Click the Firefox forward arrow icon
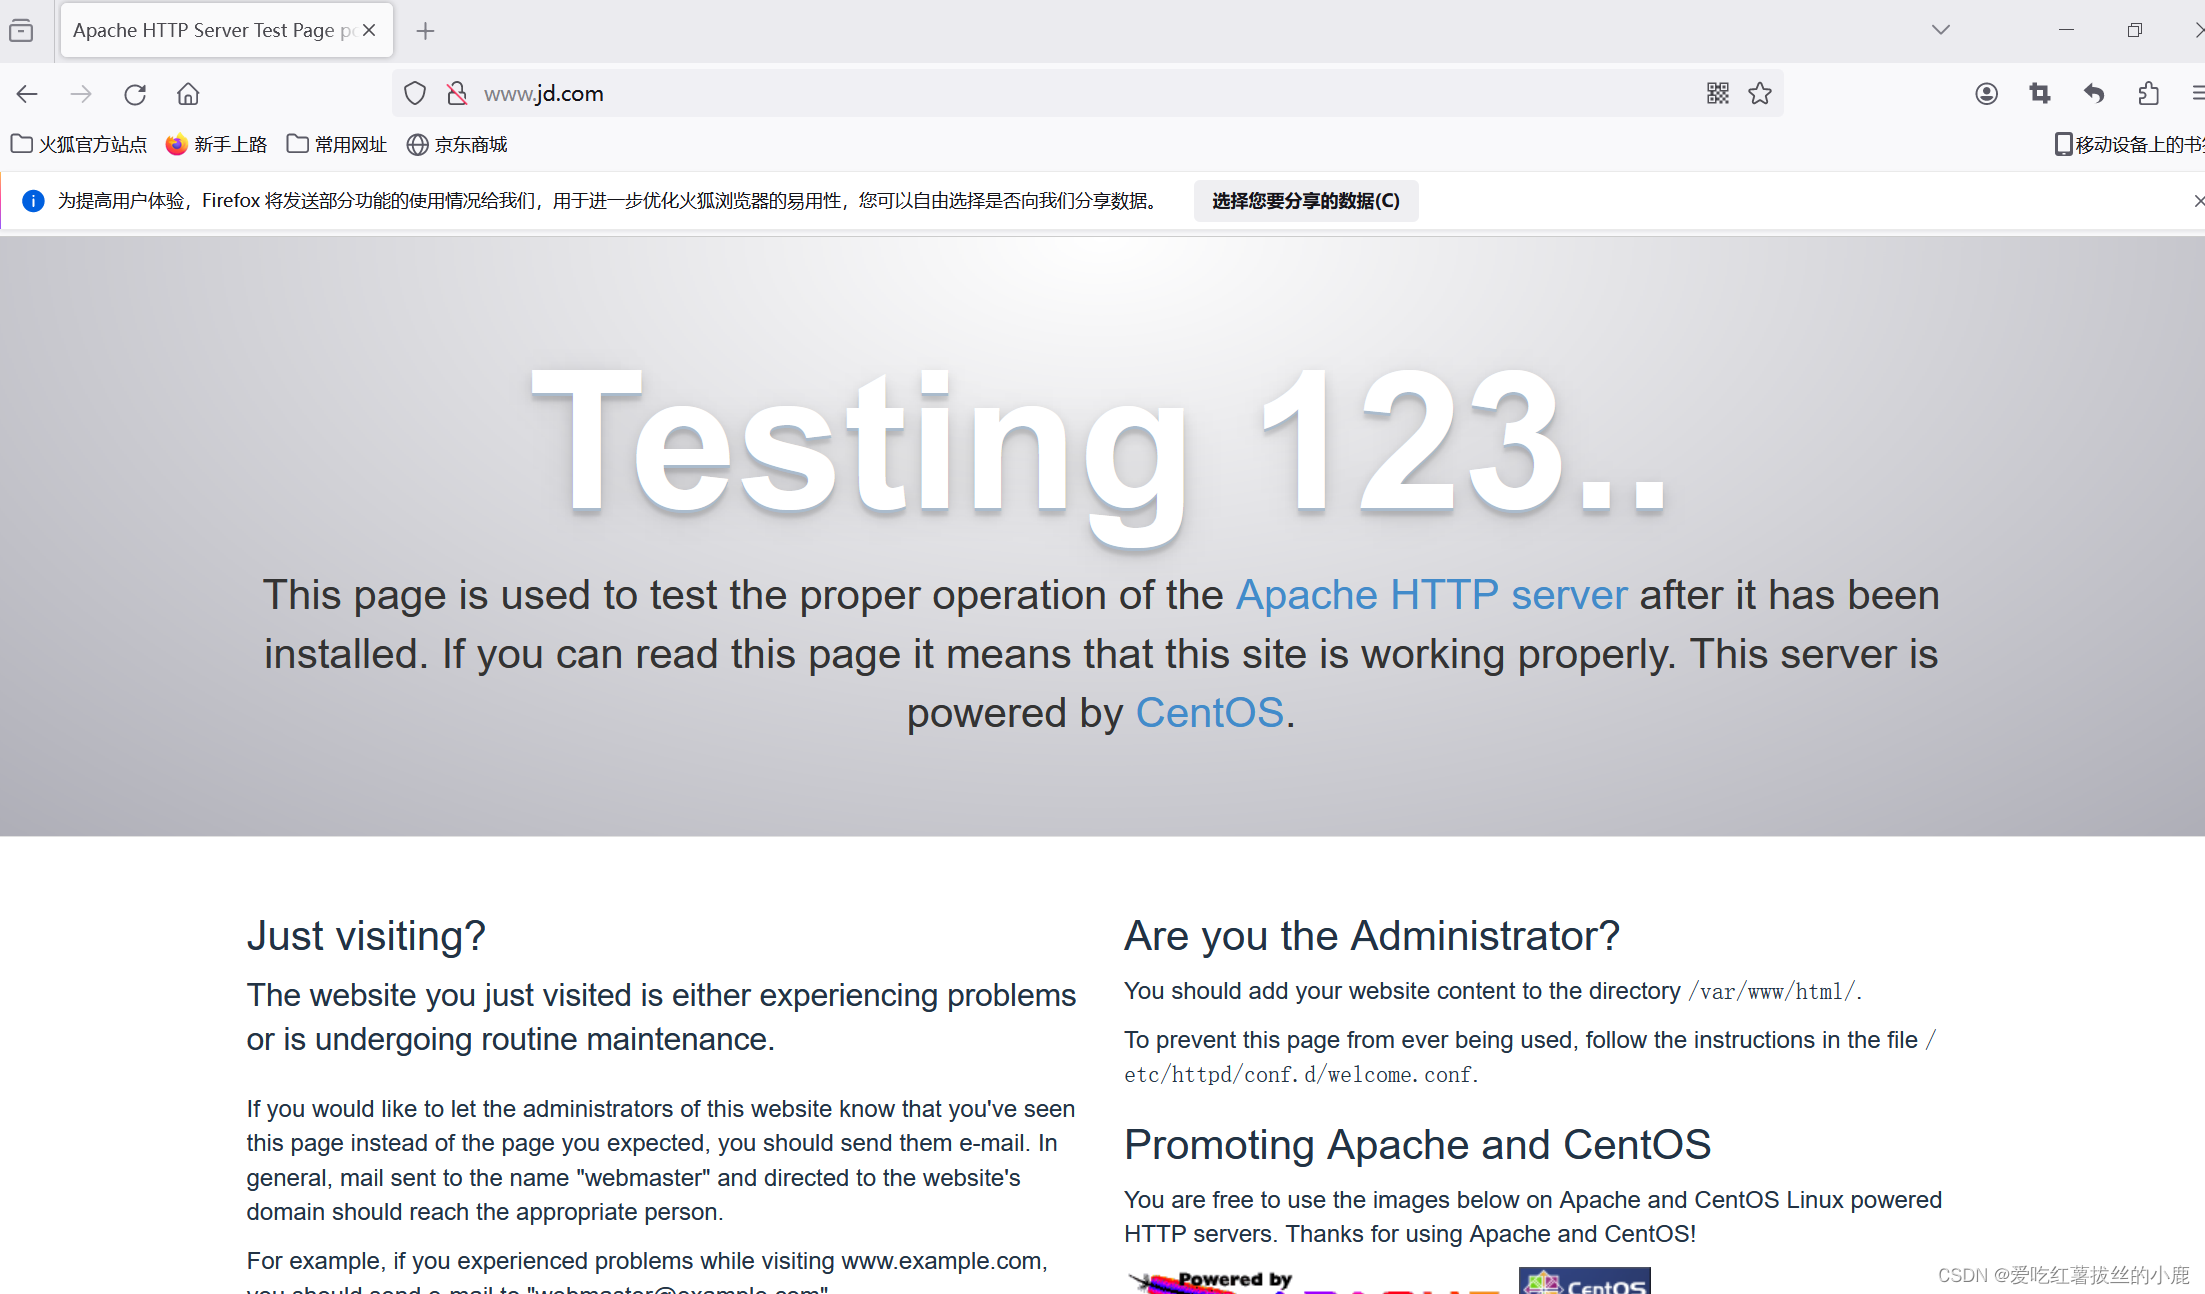Screen dimensions: 2205x1294 [x=80, y=94]
